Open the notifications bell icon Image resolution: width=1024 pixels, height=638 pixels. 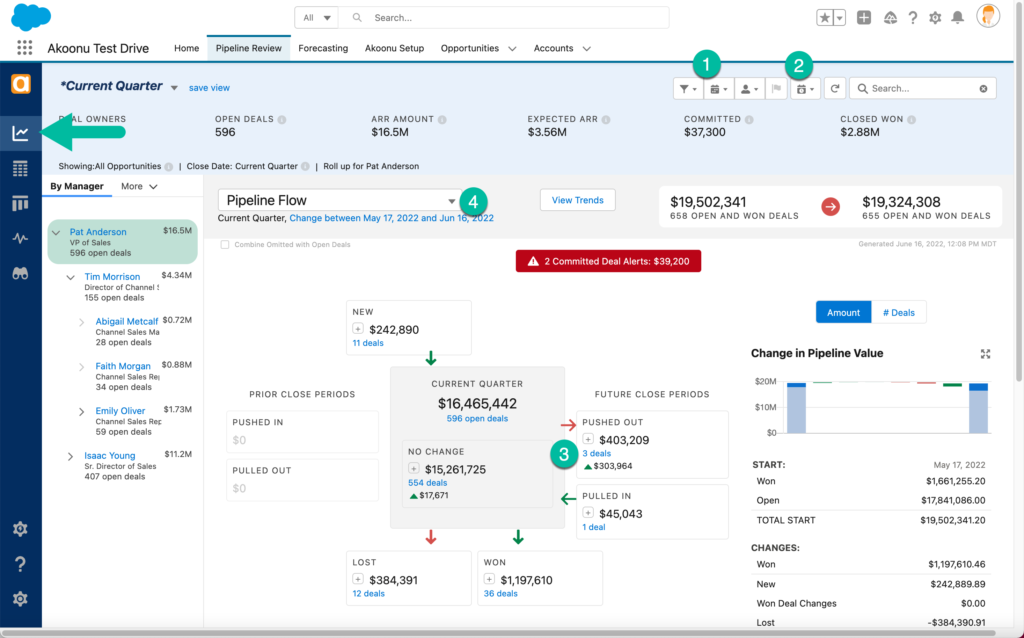click(958, 18)
